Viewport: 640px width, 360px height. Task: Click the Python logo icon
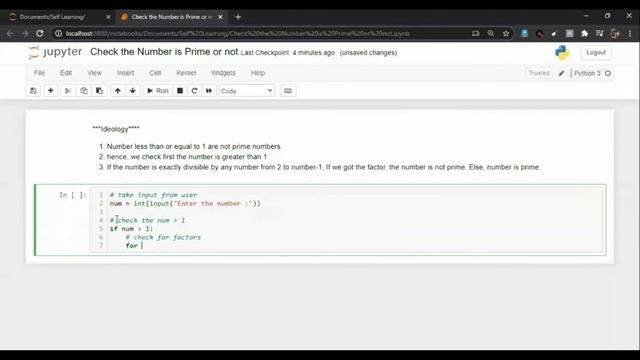[x=562, y=53]
